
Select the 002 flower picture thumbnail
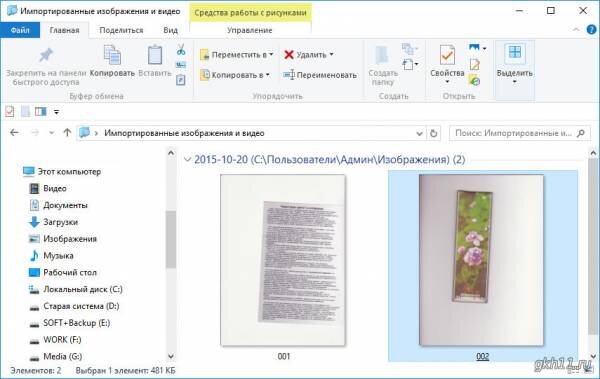481,260
